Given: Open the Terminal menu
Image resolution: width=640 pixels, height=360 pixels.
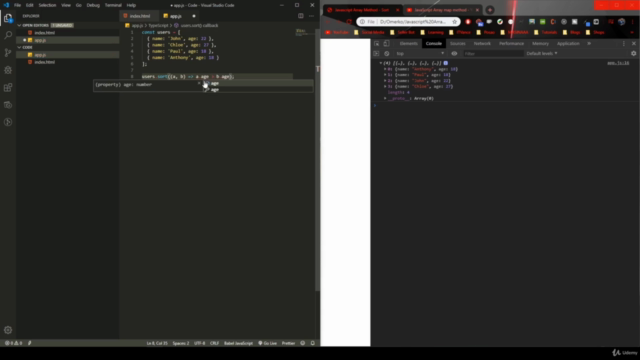Looking at the screenshot, I should click(113, 5).
